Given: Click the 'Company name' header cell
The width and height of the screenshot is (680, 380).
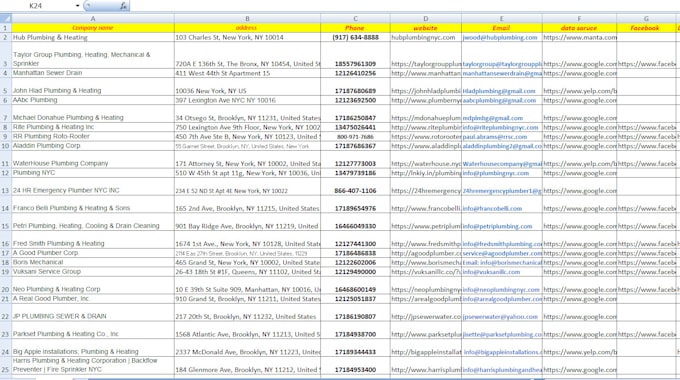Looking at the screenshot, I should point(93,28).
